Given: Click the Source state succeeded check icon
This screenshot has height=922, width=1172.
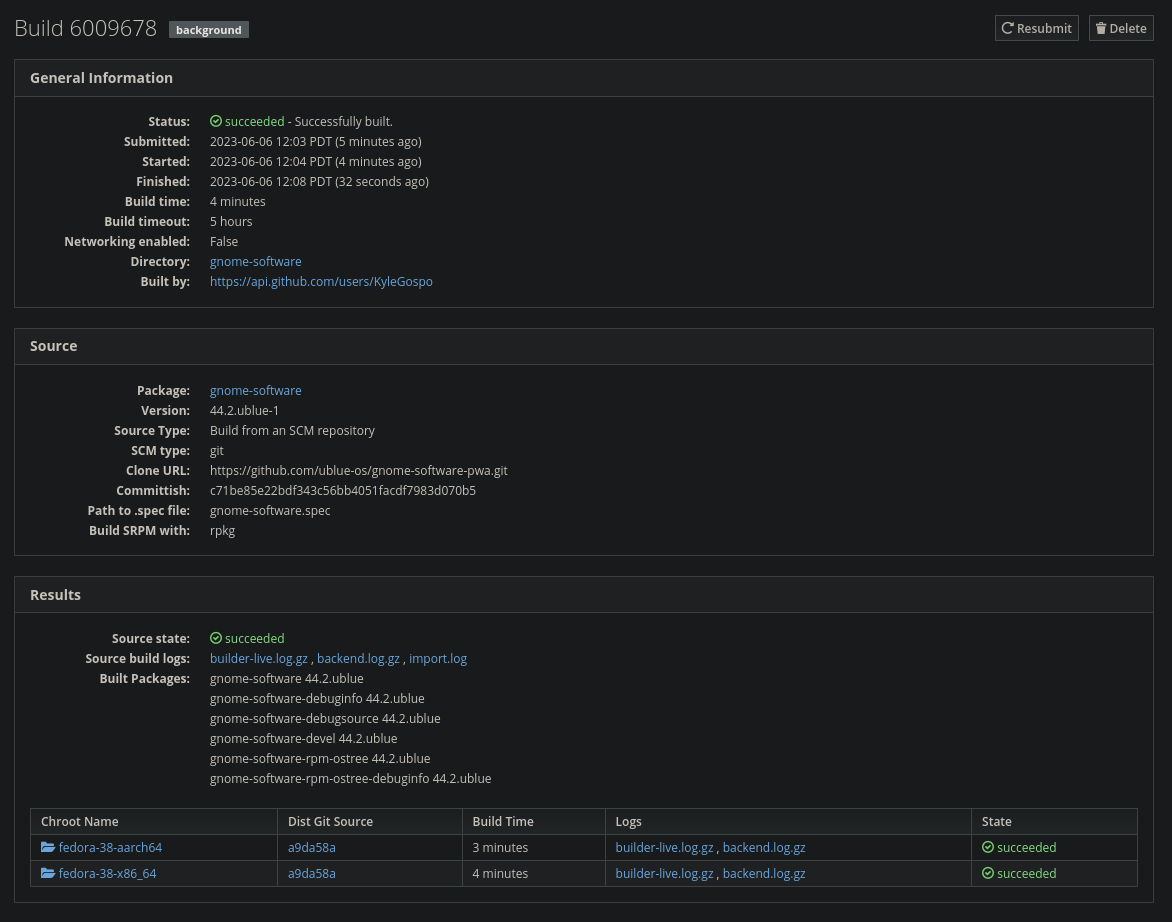Looking at the screenshot, I should [216, 639].
